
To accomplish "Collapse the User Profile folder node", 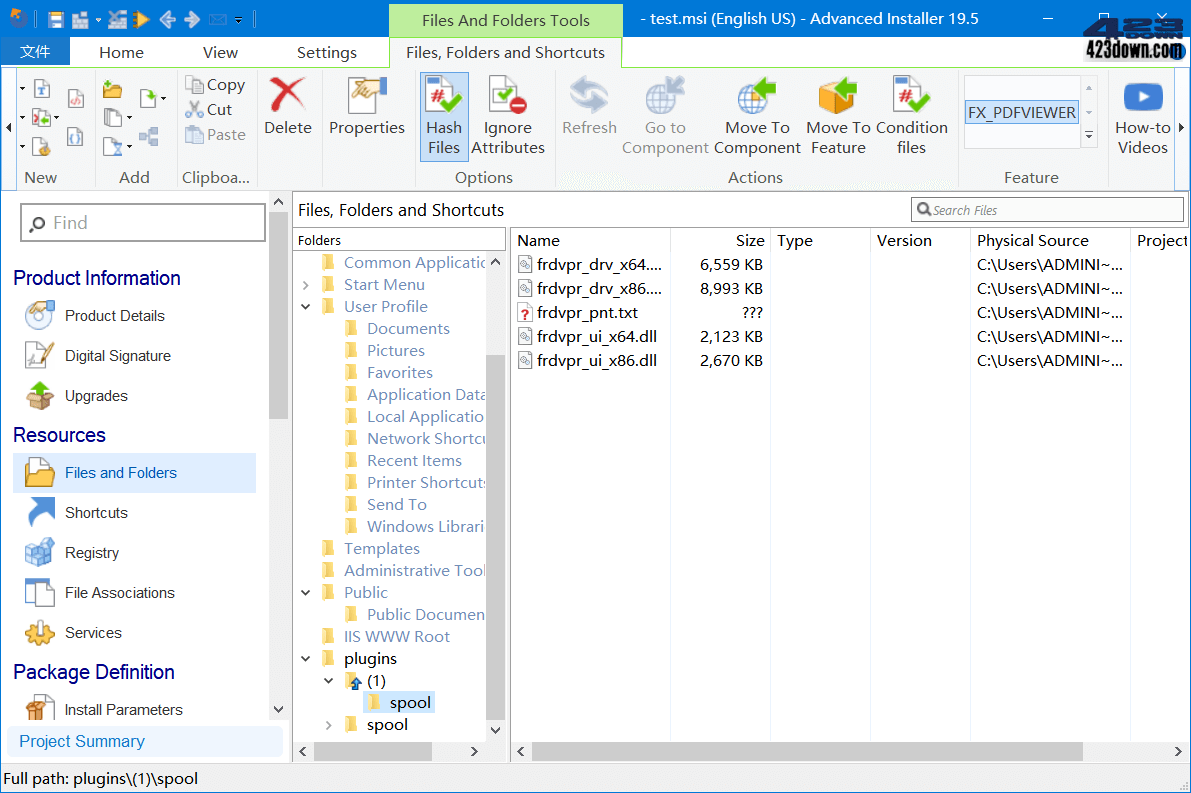I will click(306, 306).
